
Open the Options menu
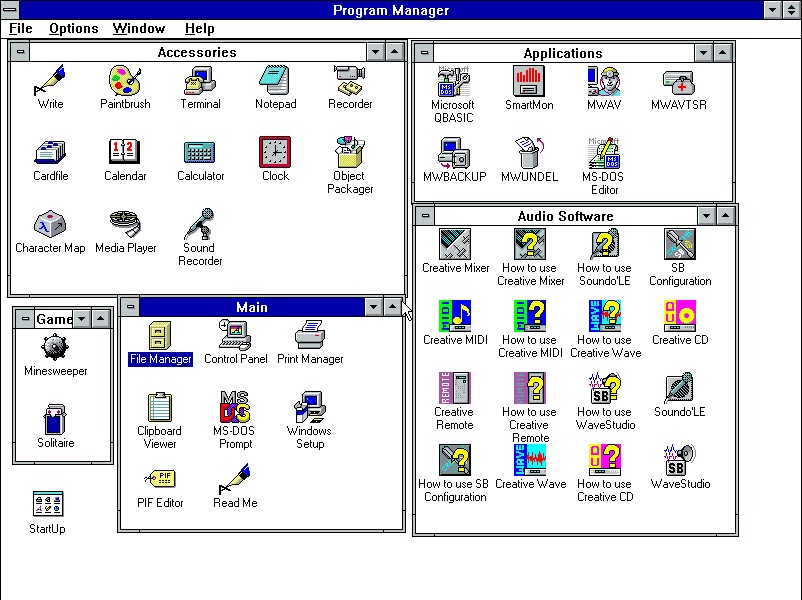click(x=73, y=29)
